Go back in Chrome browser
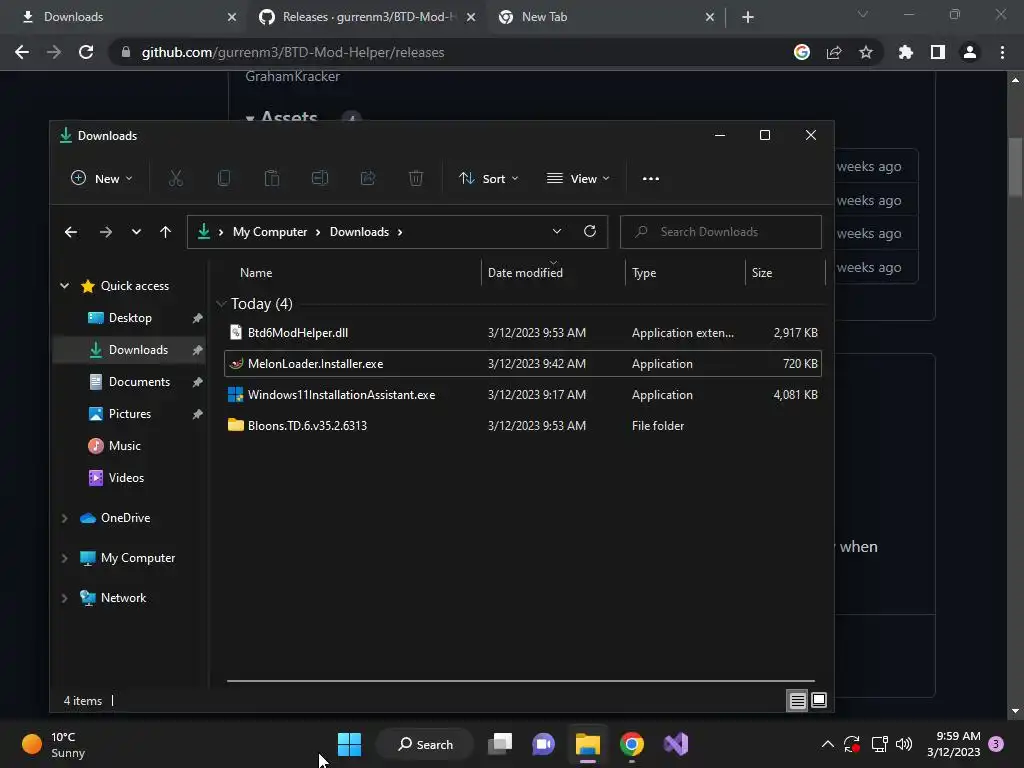The width and height of the screenshot is (1024, 768). coord(22,52)
